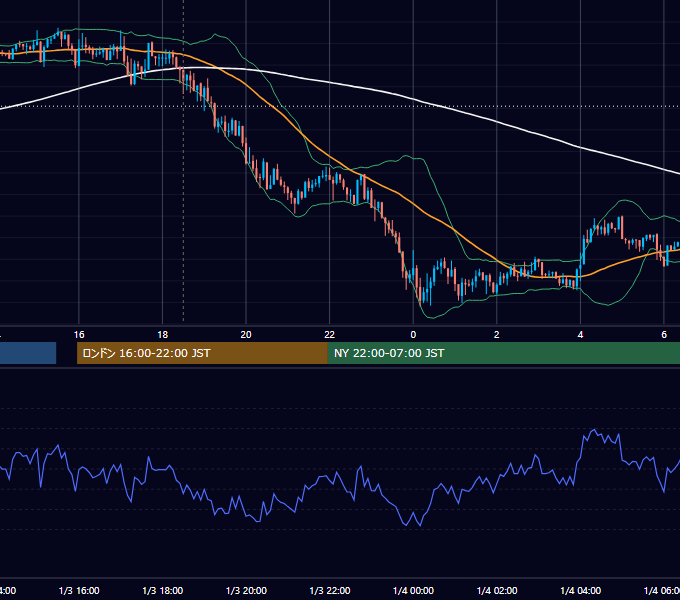Click the 4 hour label under chart
The height and width of the screenshot is (600, 680).
[x=580, y=335]
